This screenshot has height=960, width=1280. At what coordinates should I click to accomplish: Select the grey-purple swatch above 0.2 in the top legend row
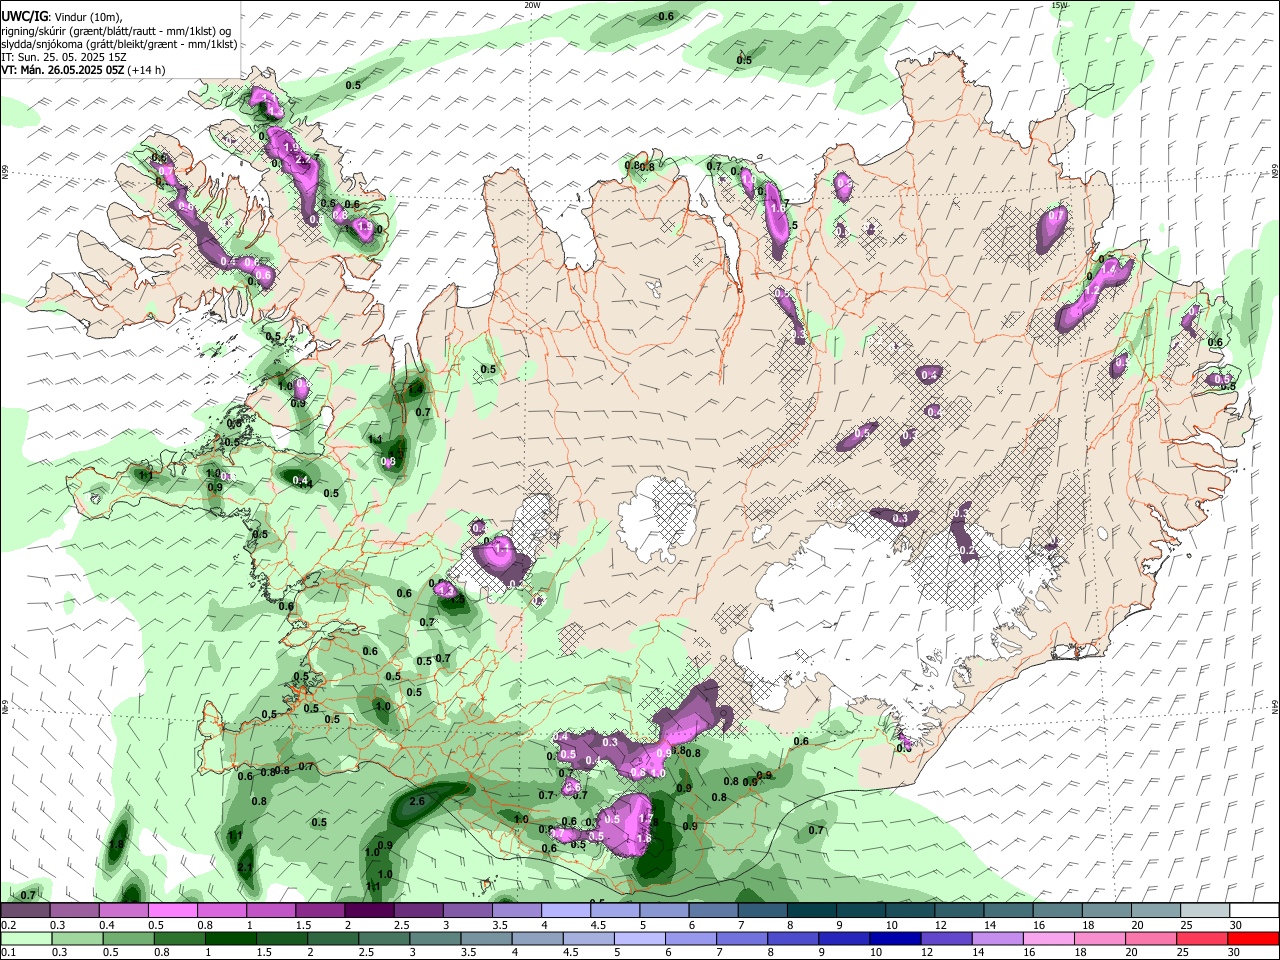25,910
